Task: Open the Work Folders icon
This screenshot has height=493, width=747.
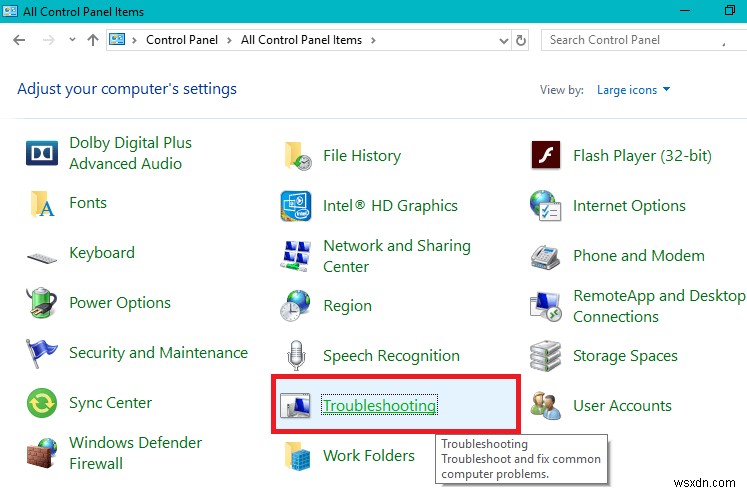Action: coord(297,456)
